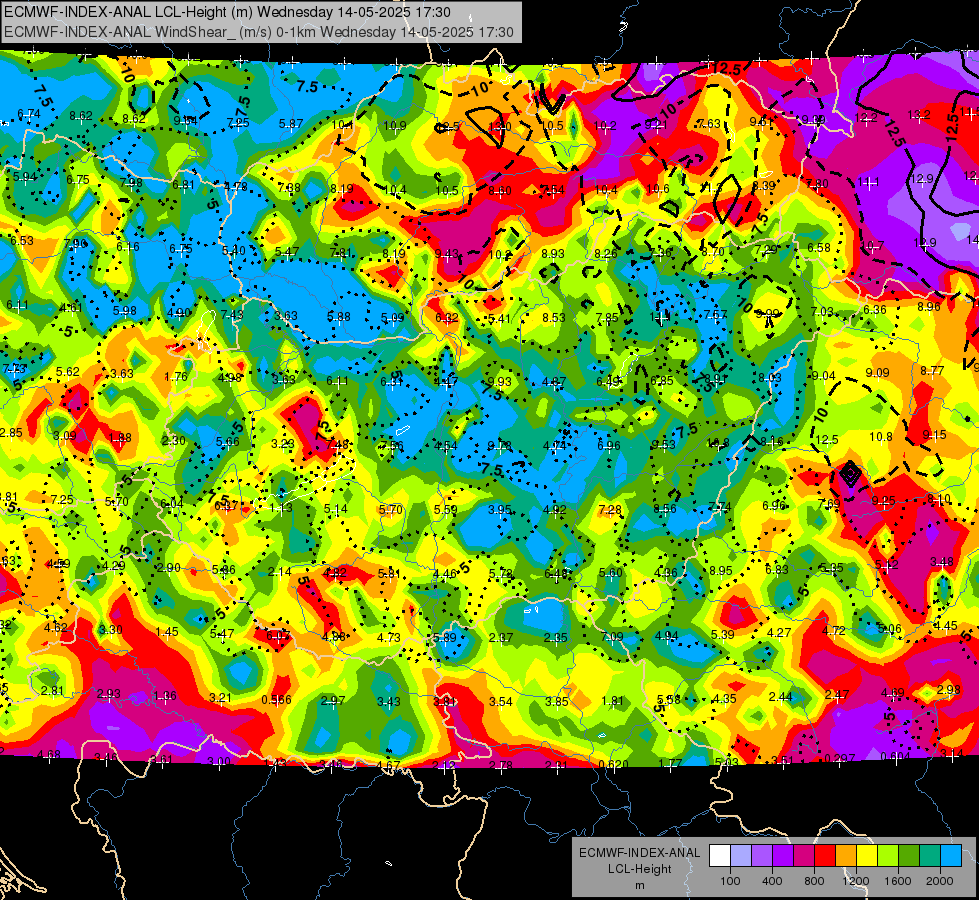Click the wind shear value '8.77'

[x=932, y=370]
